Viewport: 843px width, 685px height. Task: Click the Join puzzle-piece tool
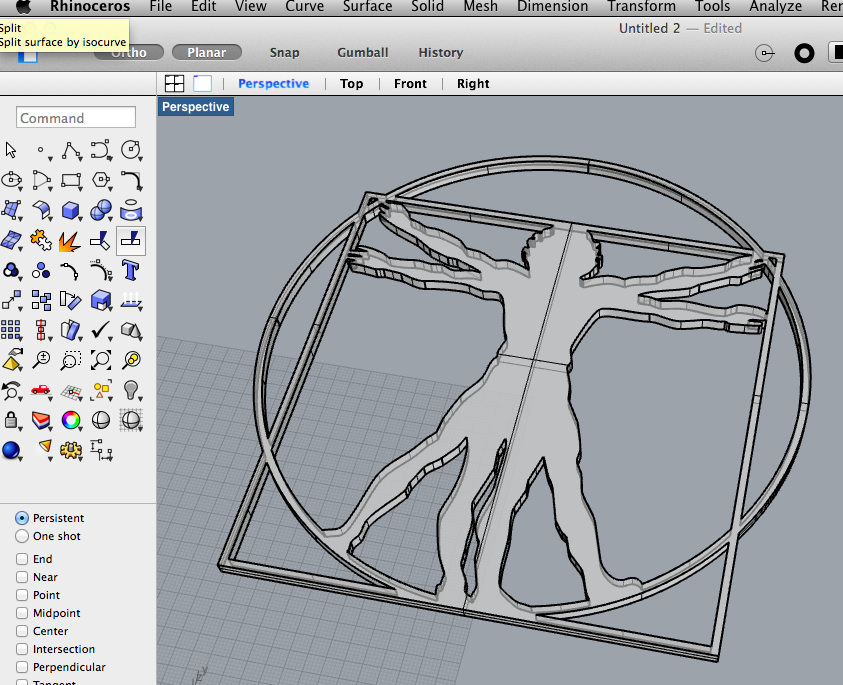[x=41, y=240]
